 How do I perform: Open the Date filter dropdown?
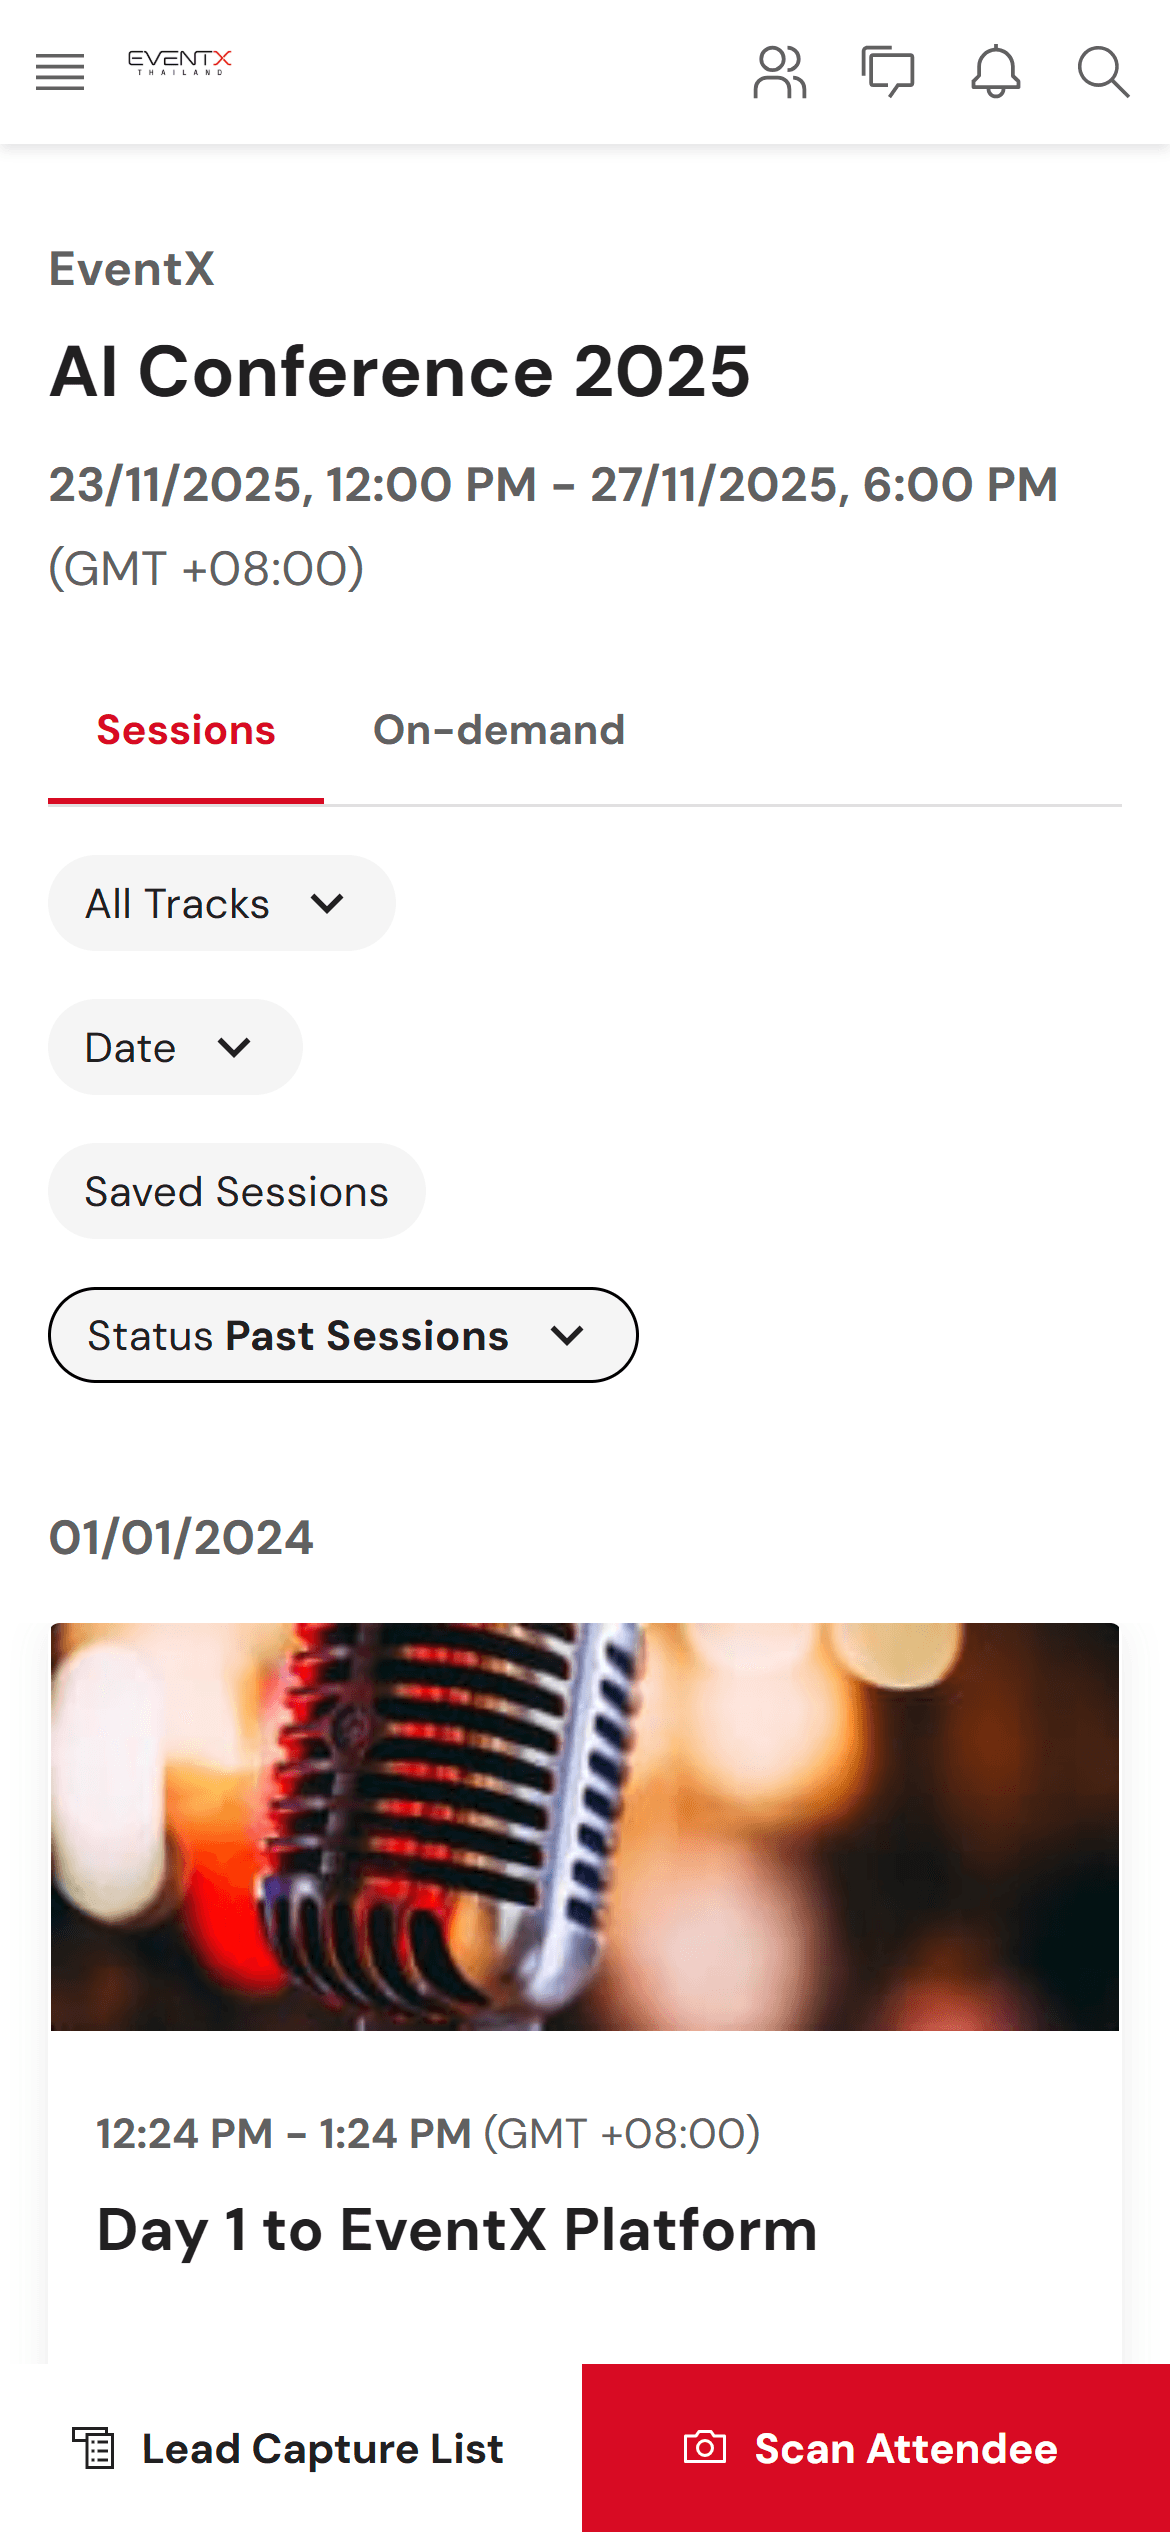pyautogui.click(x=234, y=1047)
